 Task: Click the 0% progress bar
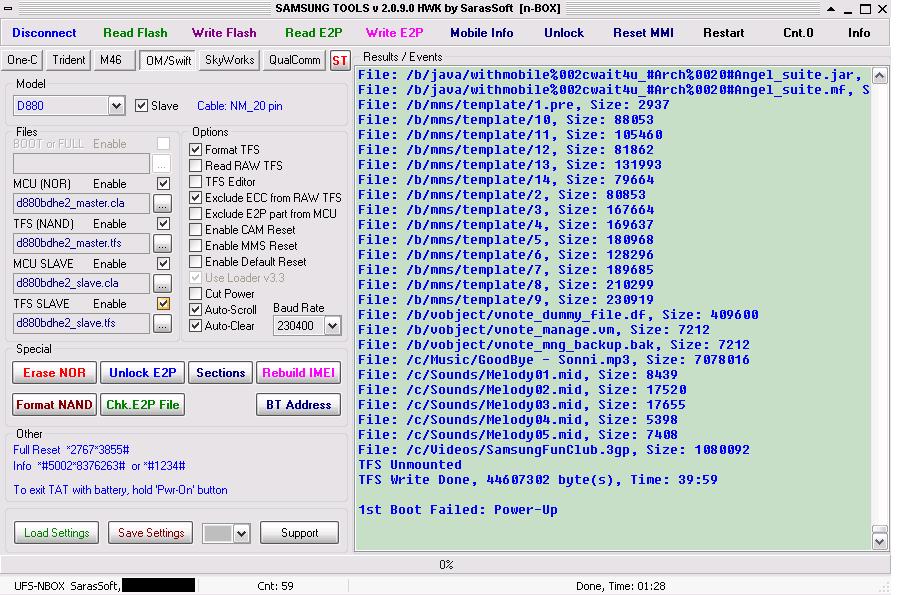coord(446,565)
